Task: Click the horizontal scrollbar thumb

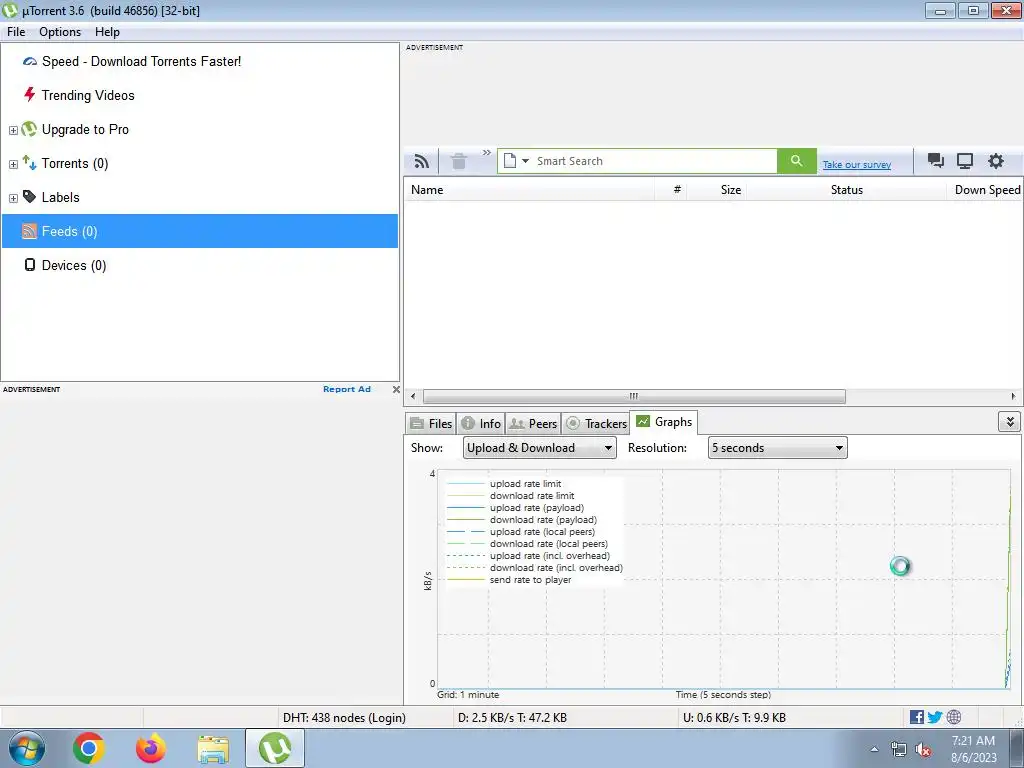Action: click(x=634, y=396)
